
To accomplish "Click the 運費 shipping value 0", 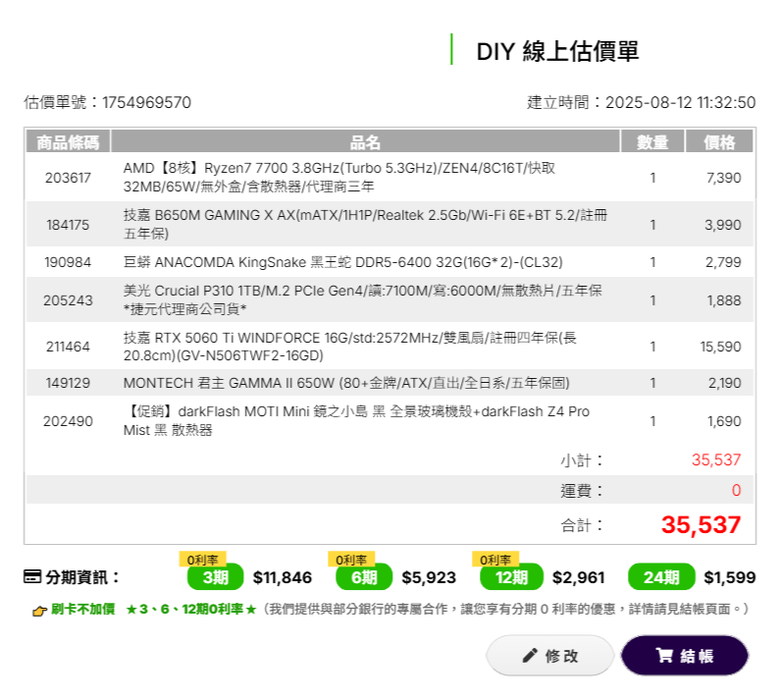I will (x=736, y=491).
